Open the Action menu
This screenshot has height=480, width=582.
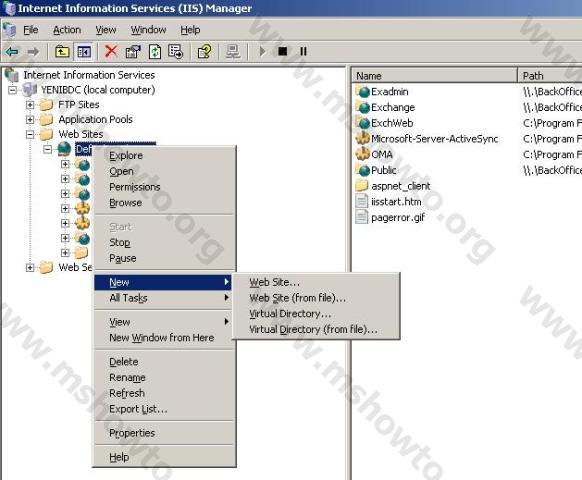point(67,30)
